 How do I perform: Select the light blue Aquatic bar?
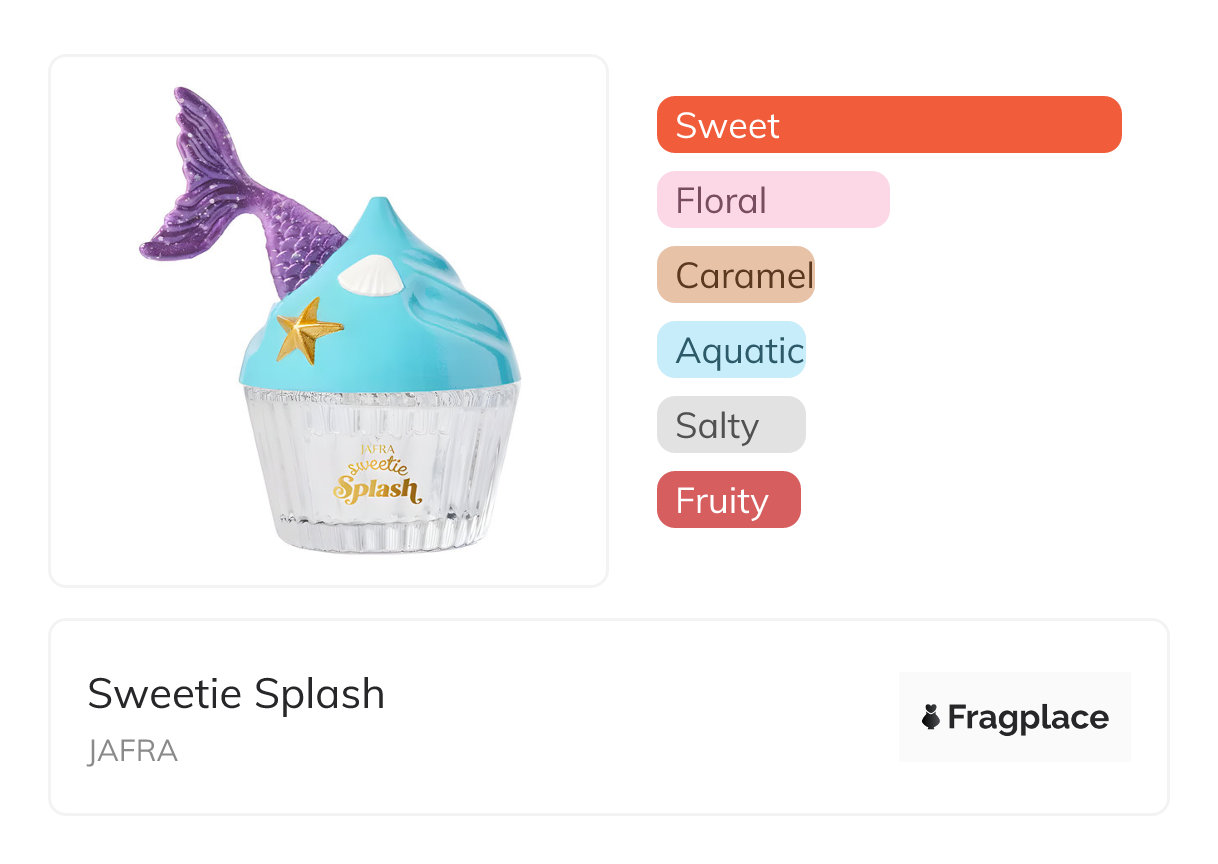[x=730, y=350]
